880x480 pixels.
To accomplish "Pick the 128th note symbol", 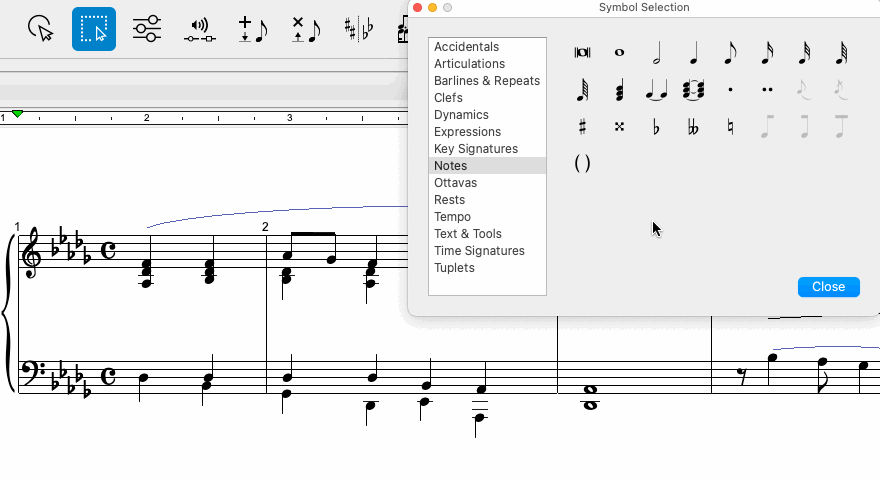I will (582, 90).
